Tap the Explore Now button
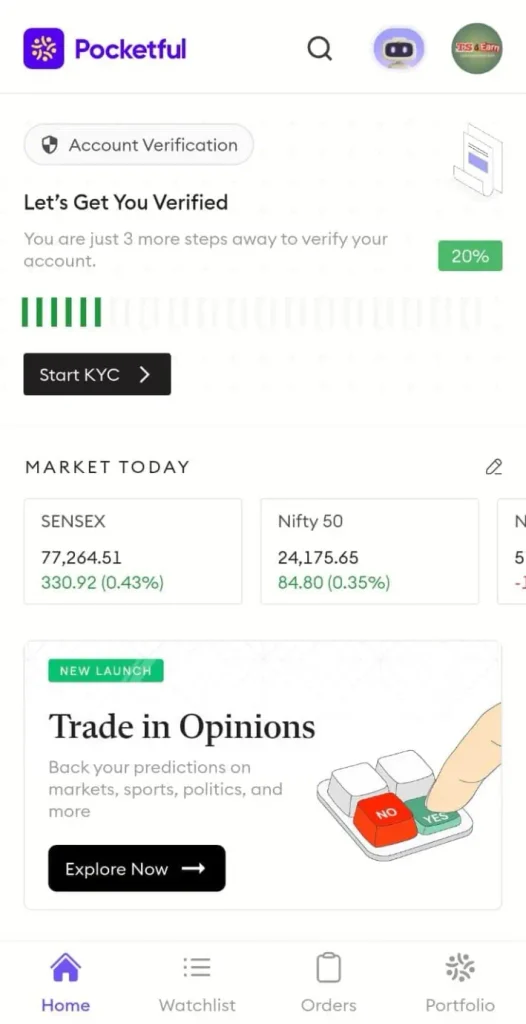The image size is (526, 1024). [137, 869]
